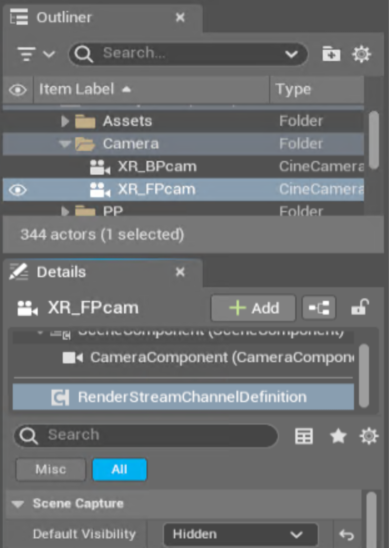Reset Default Visibility to default arrow
Screen dimensions: 389x548
tap(346, 535)
